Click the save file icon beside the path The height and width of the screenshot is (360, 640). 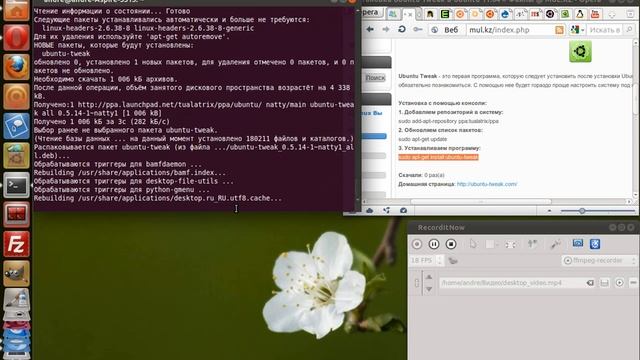[x=604, y=282]
